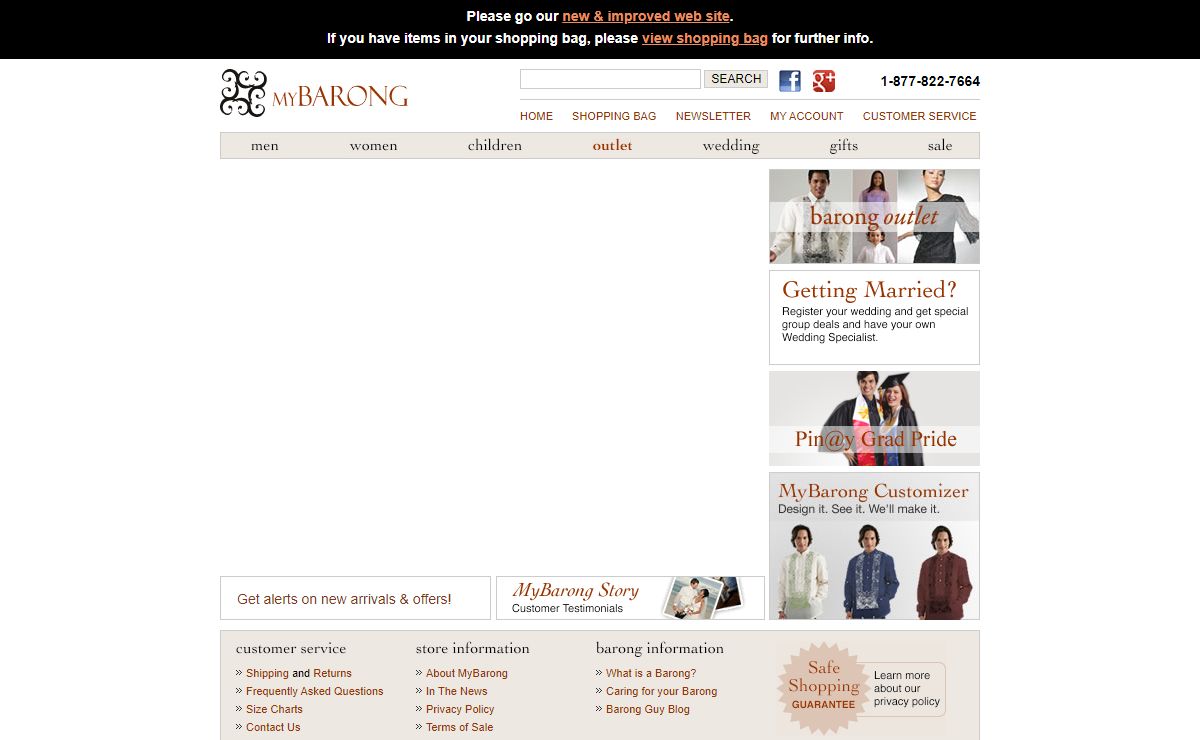This screenshot has width=1200, height=740.
Task: Select the men category tab
Action: point(265,146)
